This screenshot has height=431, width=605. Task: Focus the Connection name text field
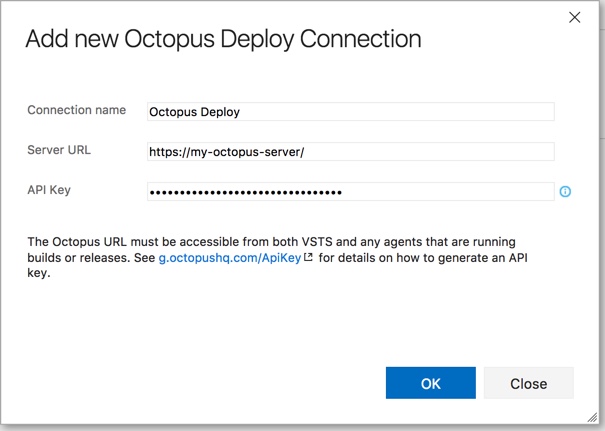click(x=351, y=112)
